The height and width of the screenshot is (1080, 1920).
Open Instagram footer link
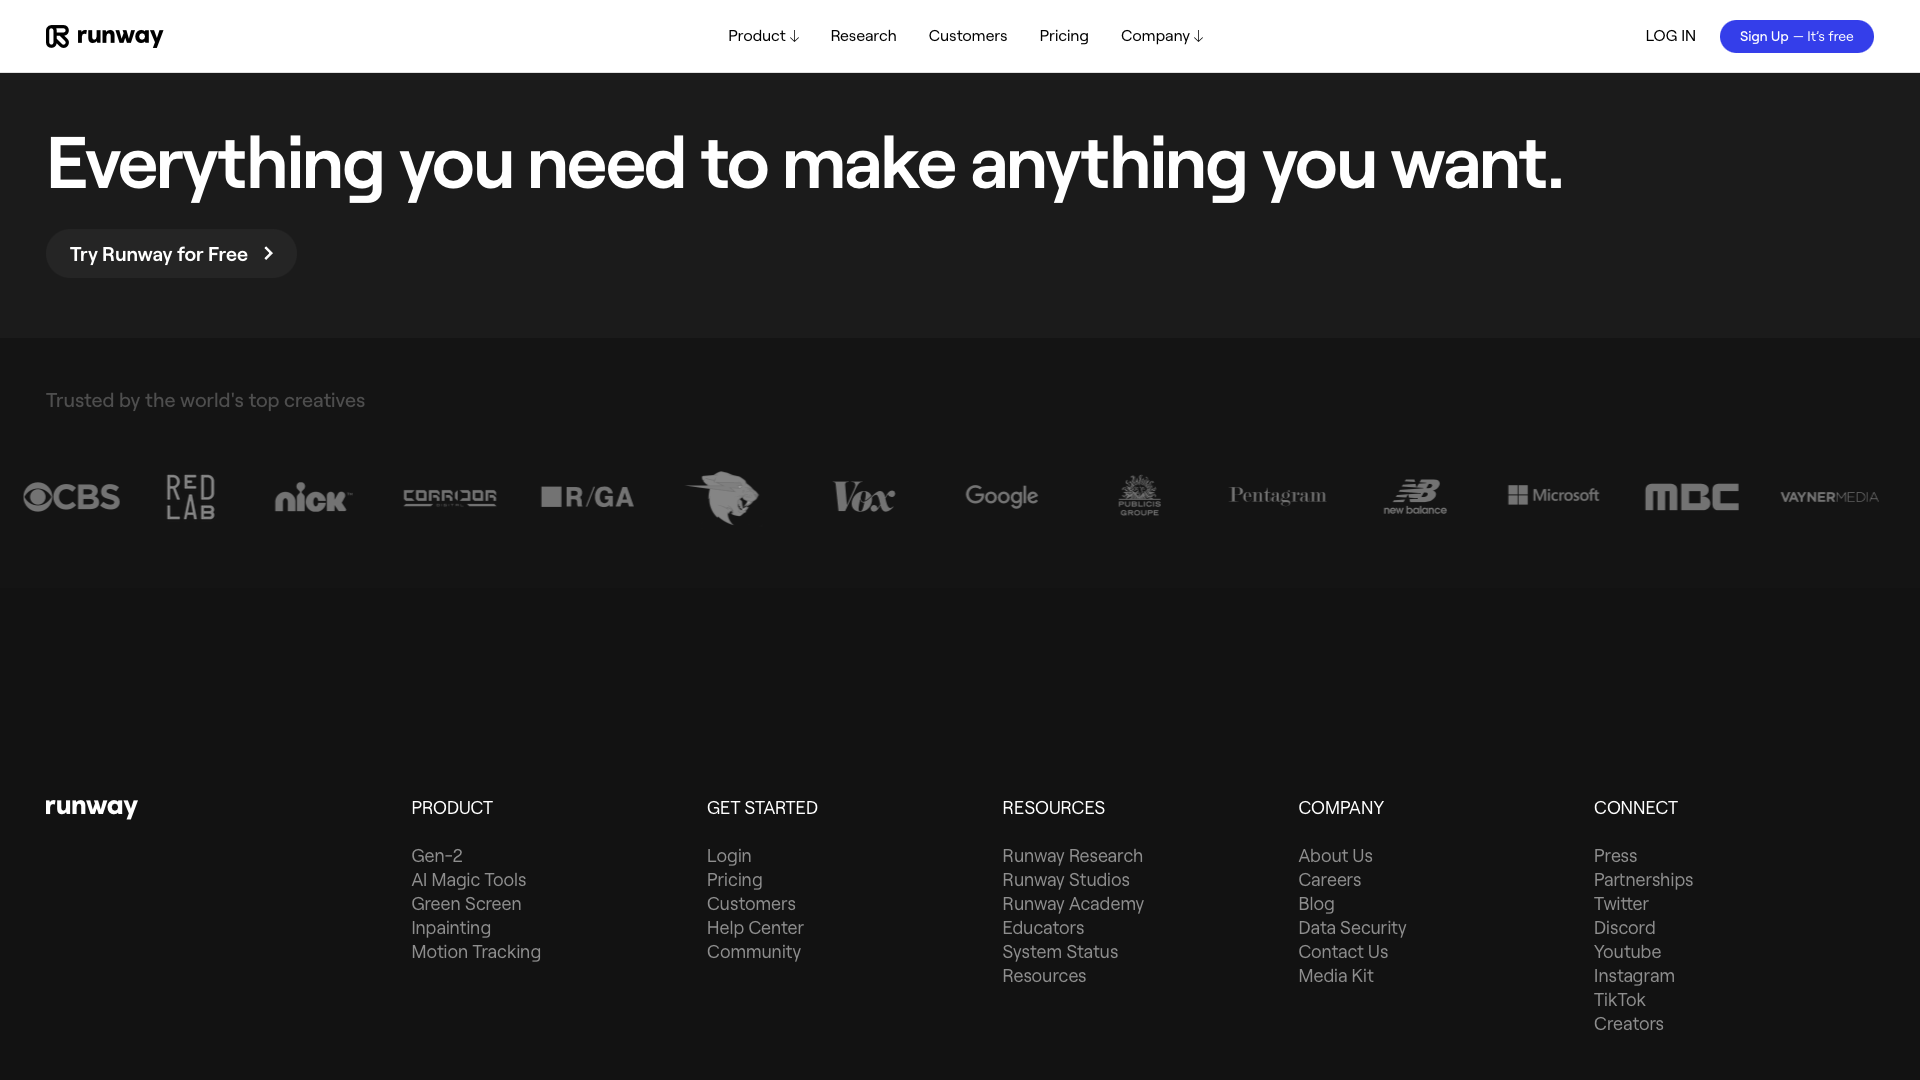1634,976
